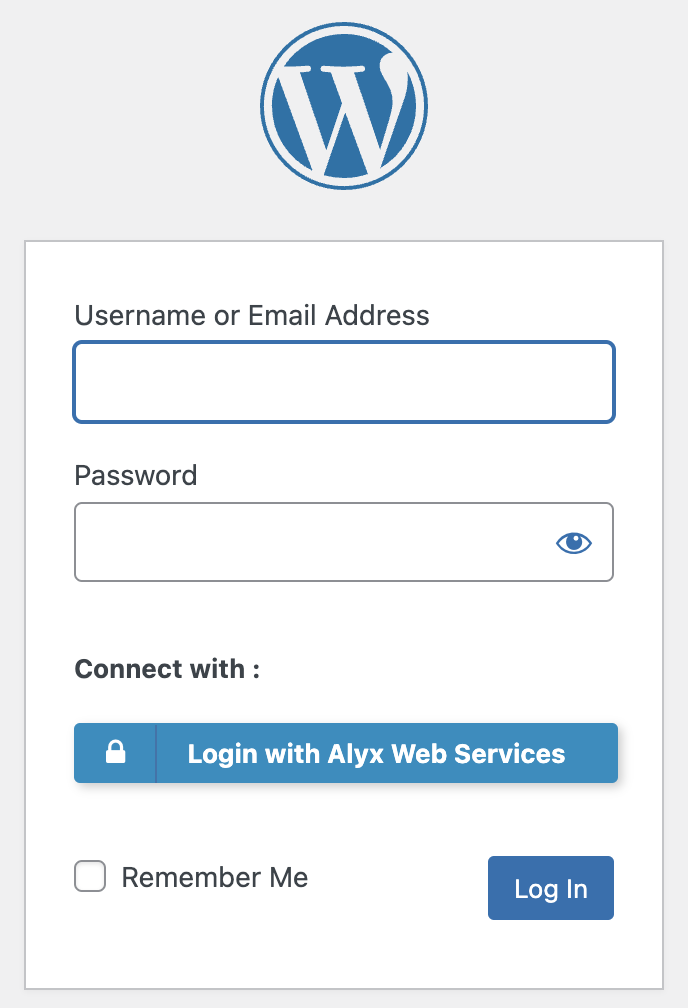Image resolution: width=688 pixels, height=1008 pixels.
Task: Click the Remember Me label text
Action: click(x=215, y=878)
